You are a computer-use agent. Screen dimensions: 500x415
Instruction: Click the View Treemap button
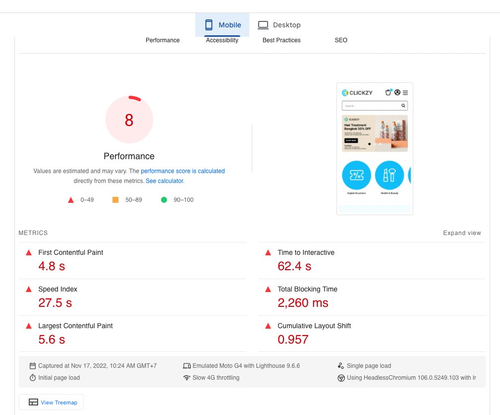point(51,402)
